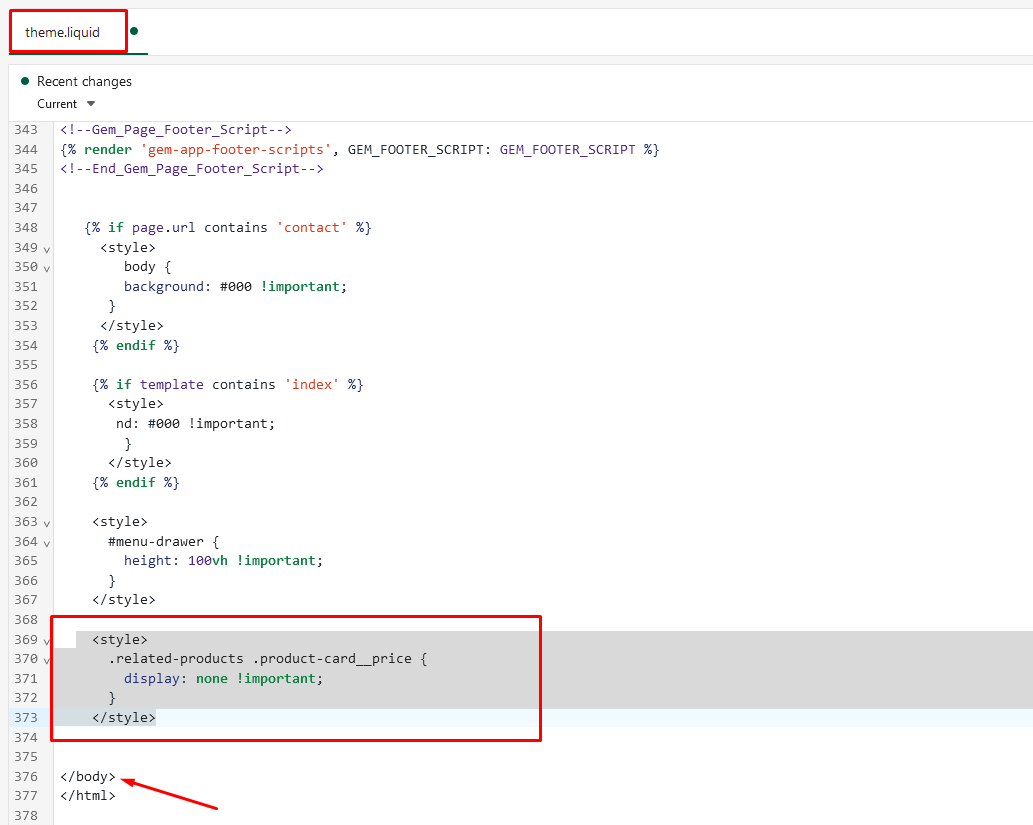The height and width of the screenshot is (825, 1033).
Task: Click the closing </style> on line 373
Action: coord(124,717)
